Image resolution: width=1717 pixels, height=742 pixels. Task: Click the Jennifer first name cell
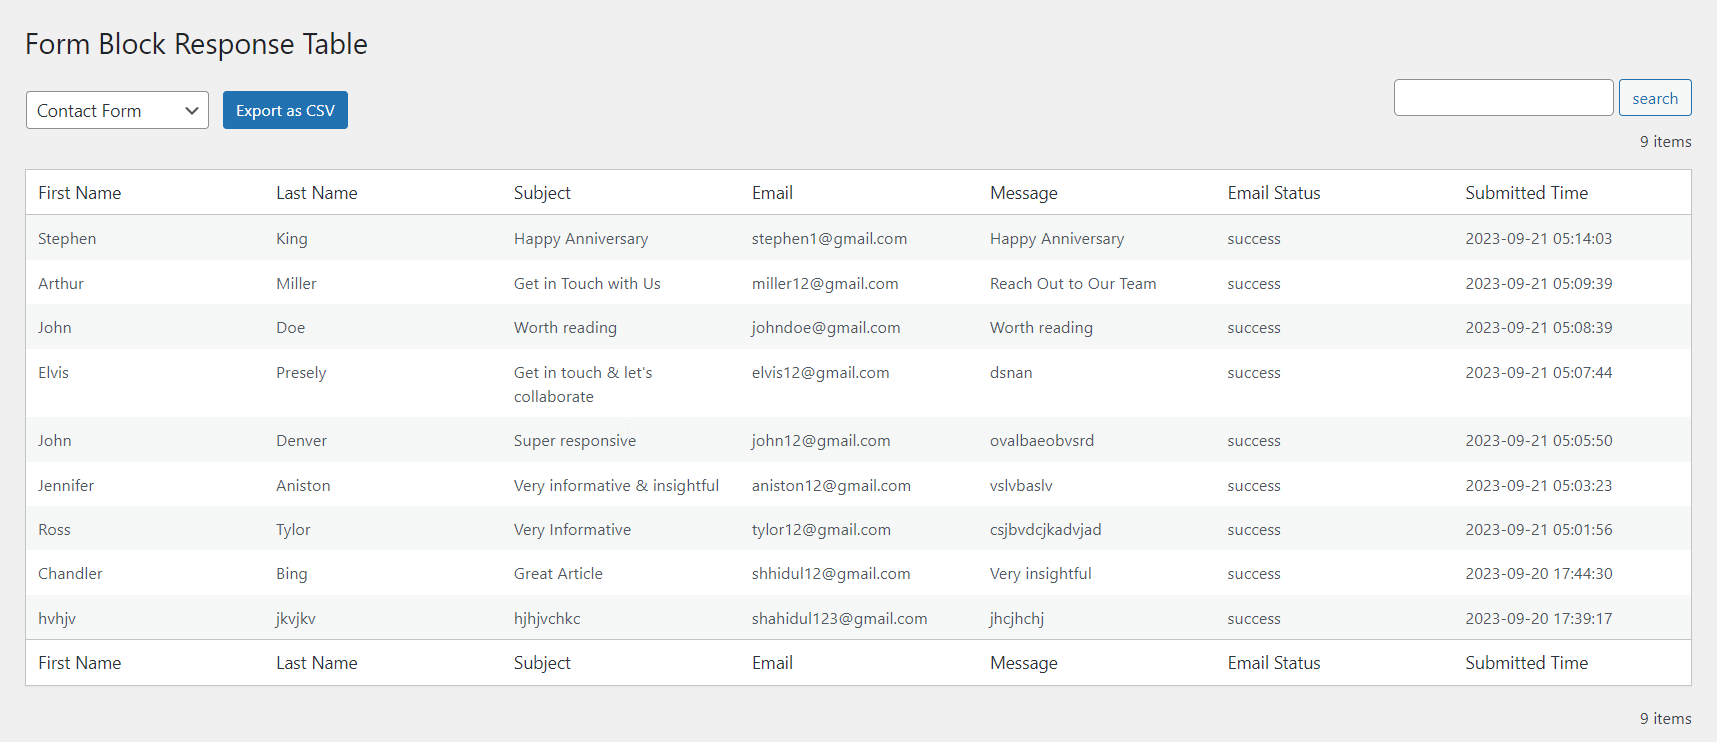click(x=66, y=486)
